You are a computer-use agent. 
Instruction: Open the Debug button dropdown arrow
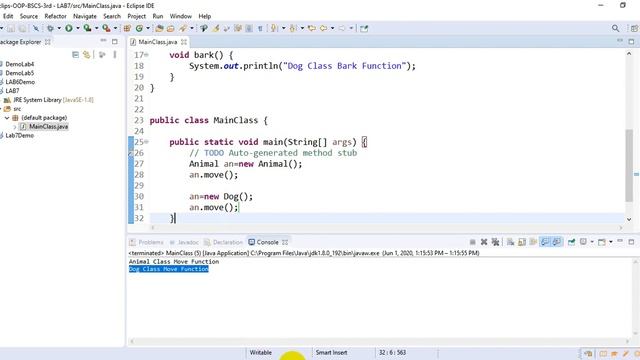coord(59,28)
